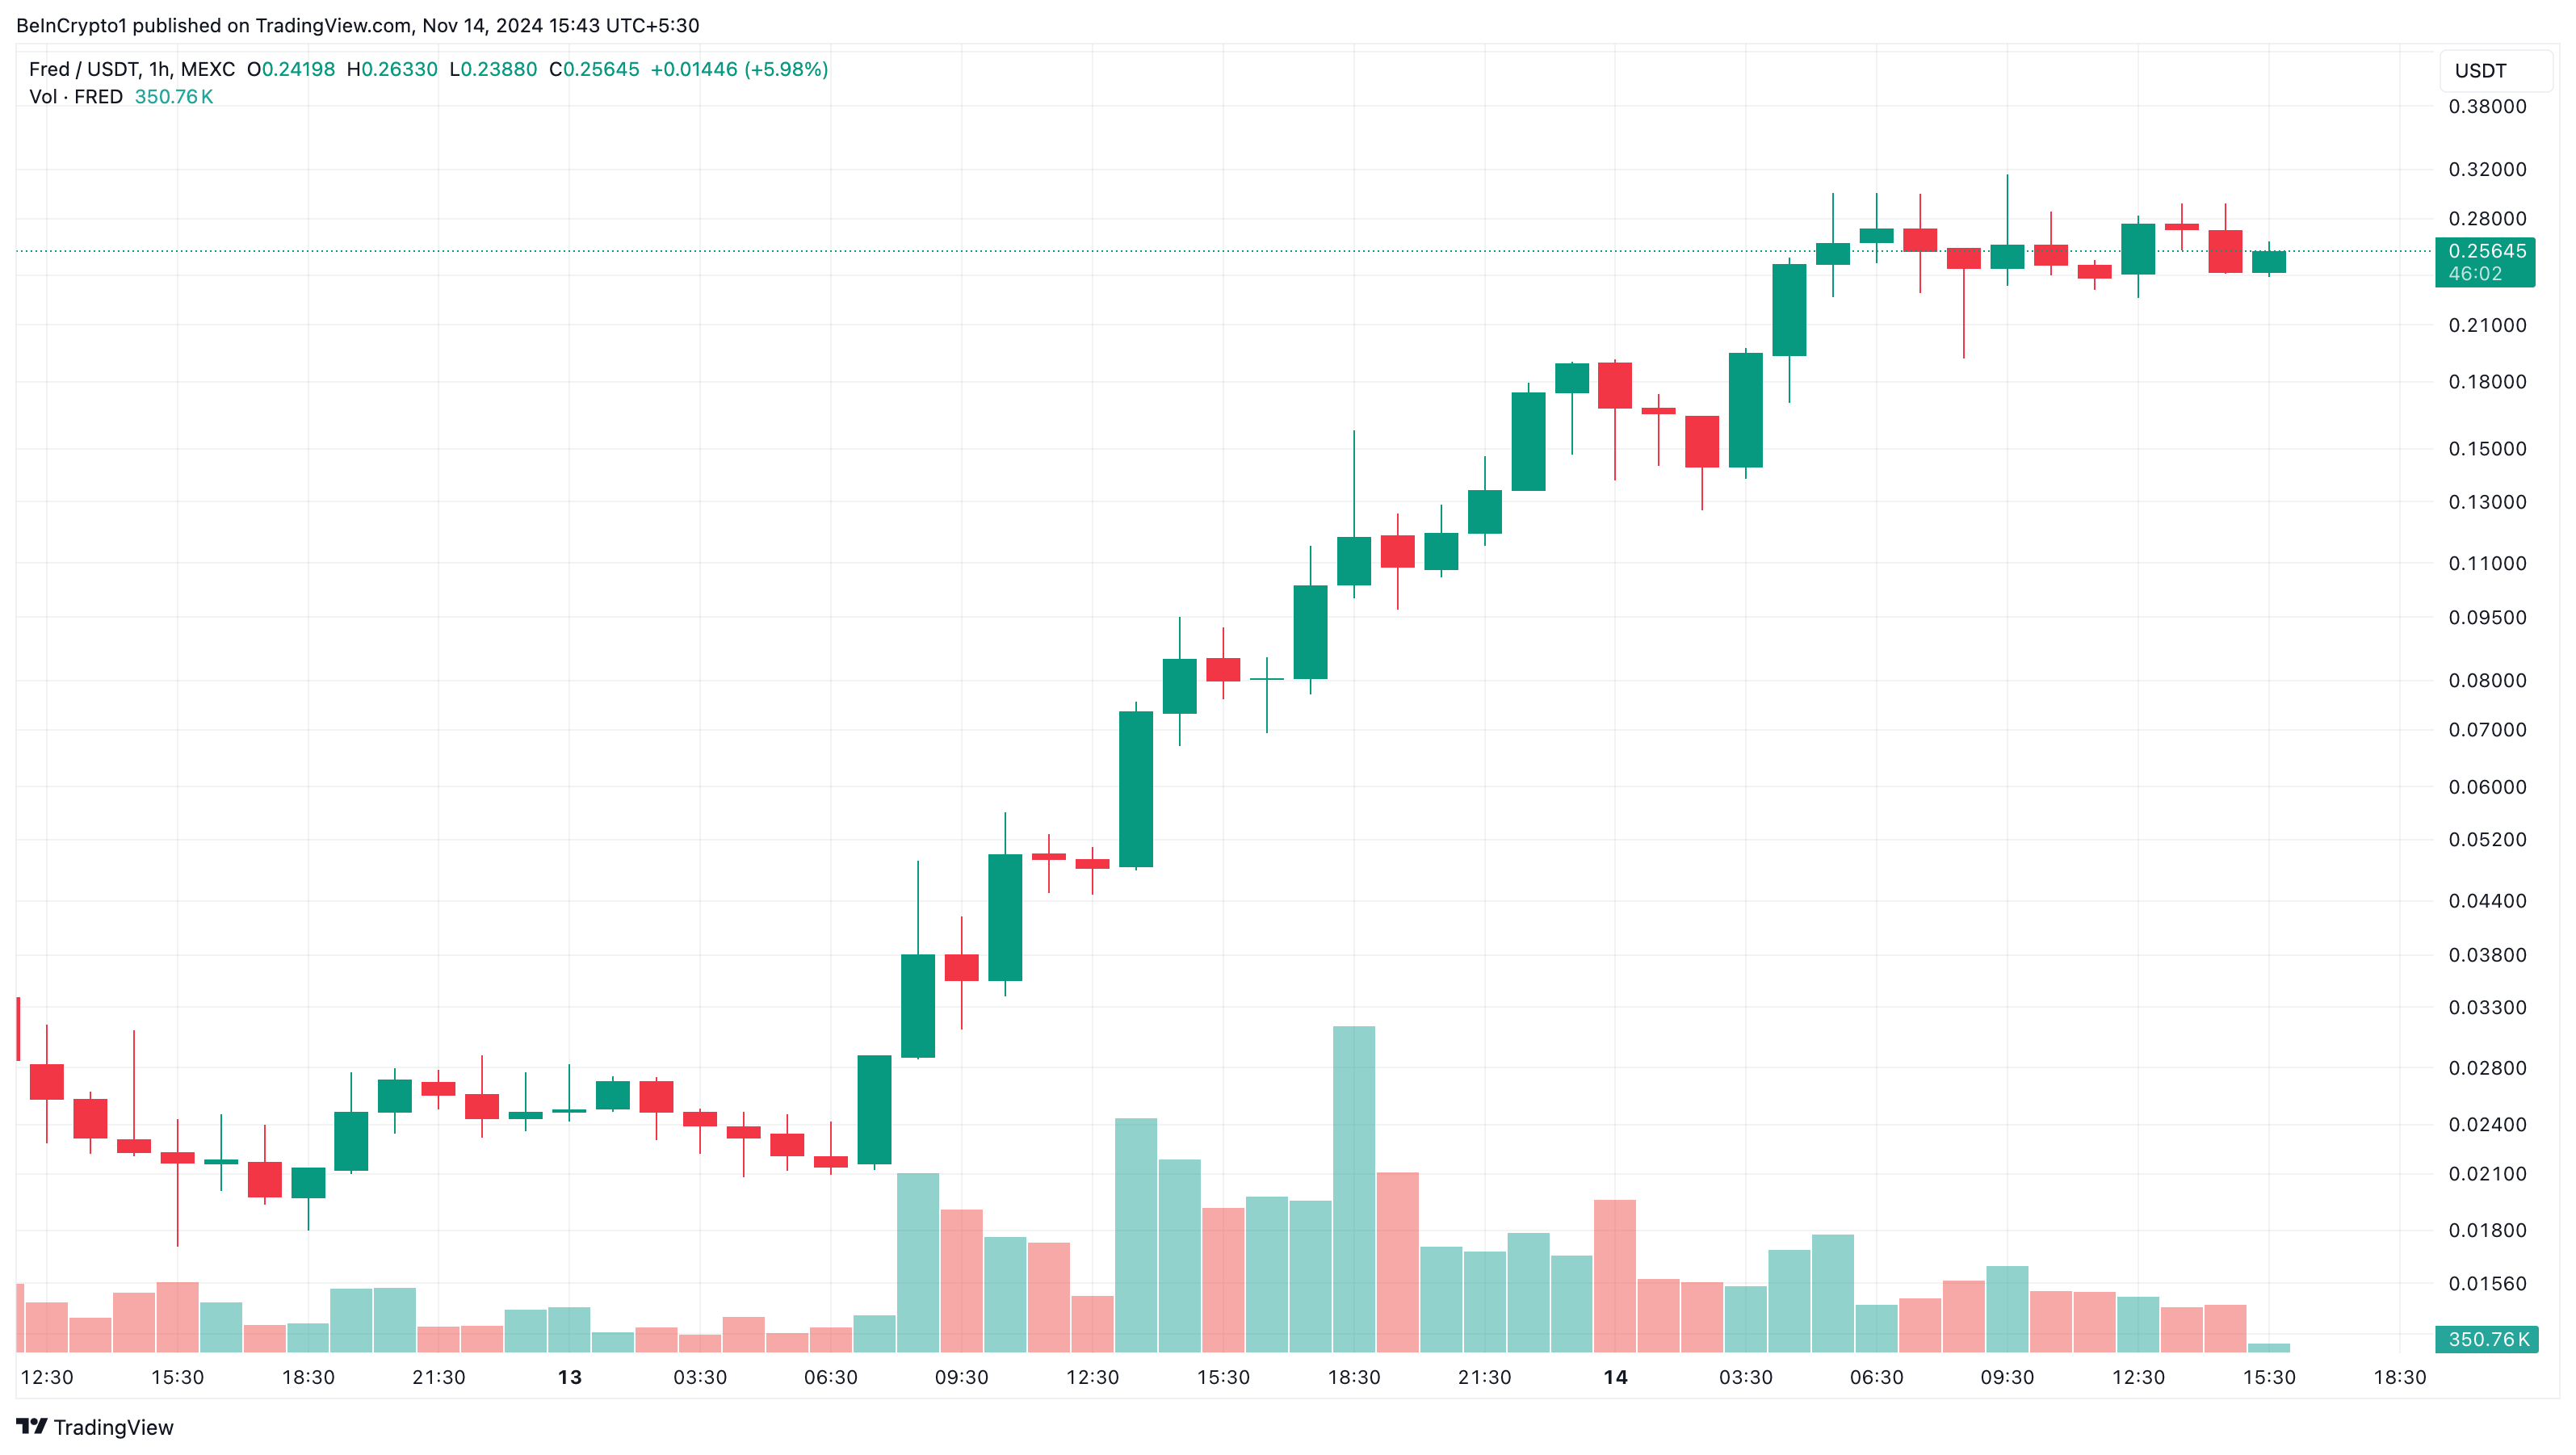Select the 13 date marker on timeline

(x=569, y=1377)
